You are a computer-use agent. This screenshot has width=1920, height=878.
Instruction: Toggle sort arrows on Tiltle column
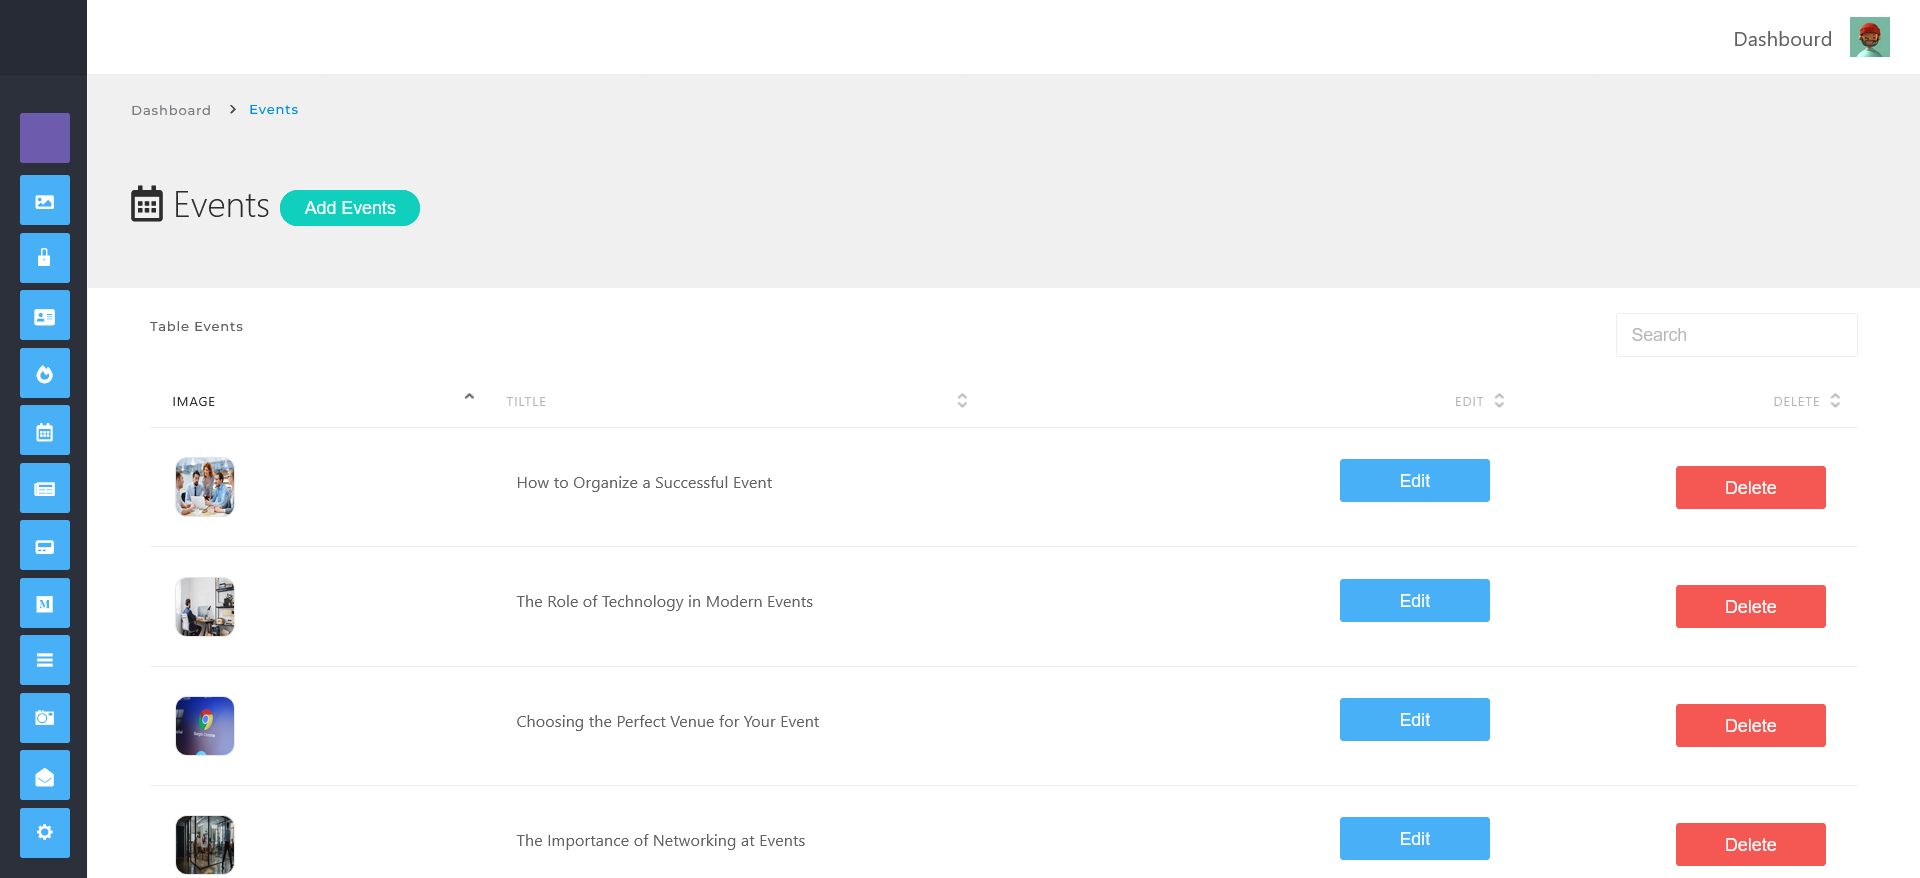962,401
